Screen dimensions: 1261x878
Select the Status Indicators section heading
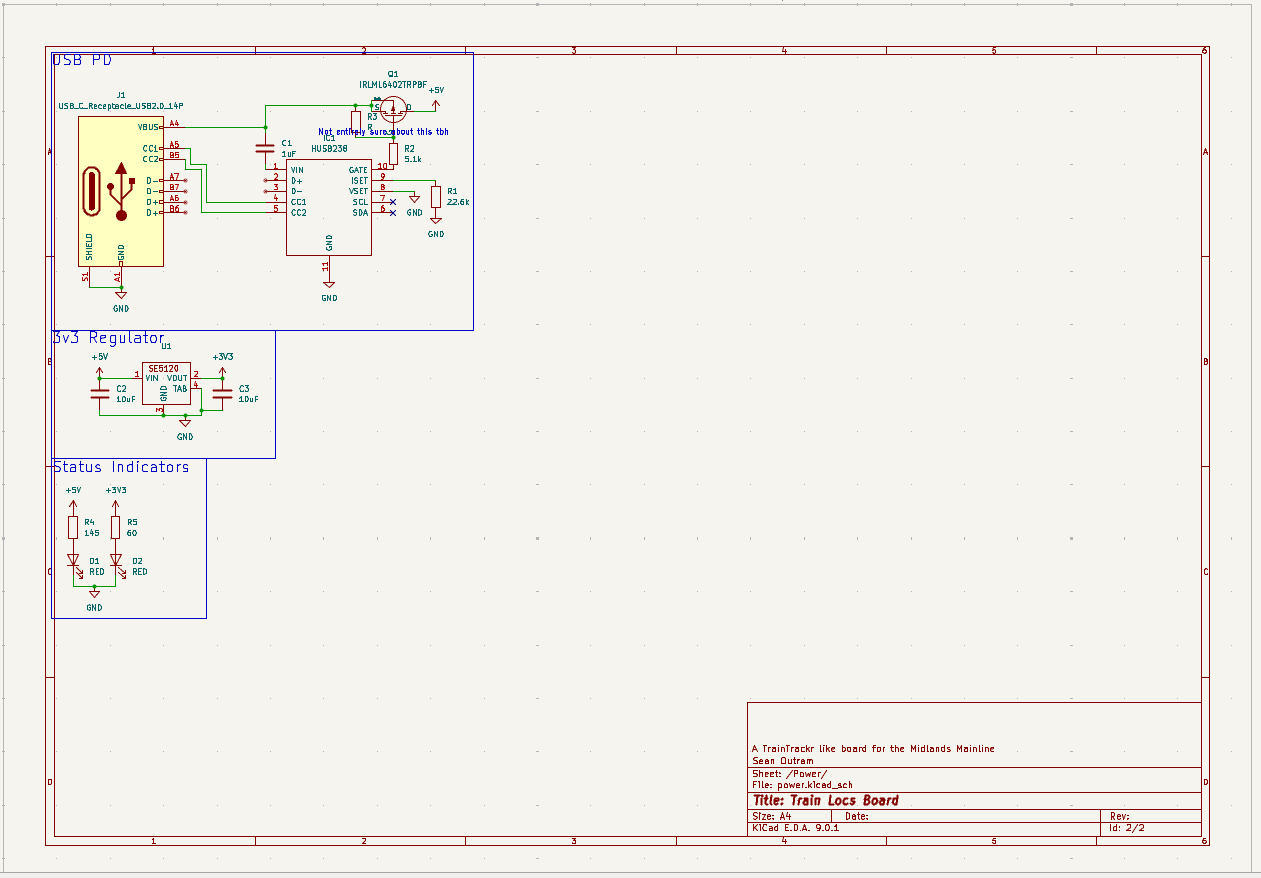(x=120, y=466)
